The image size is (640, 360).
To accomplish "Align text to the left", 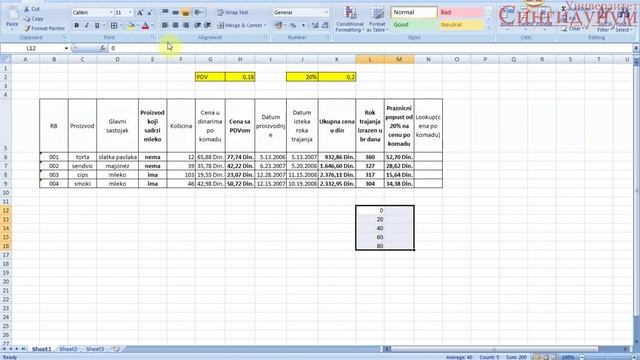I will coord(165,25).
